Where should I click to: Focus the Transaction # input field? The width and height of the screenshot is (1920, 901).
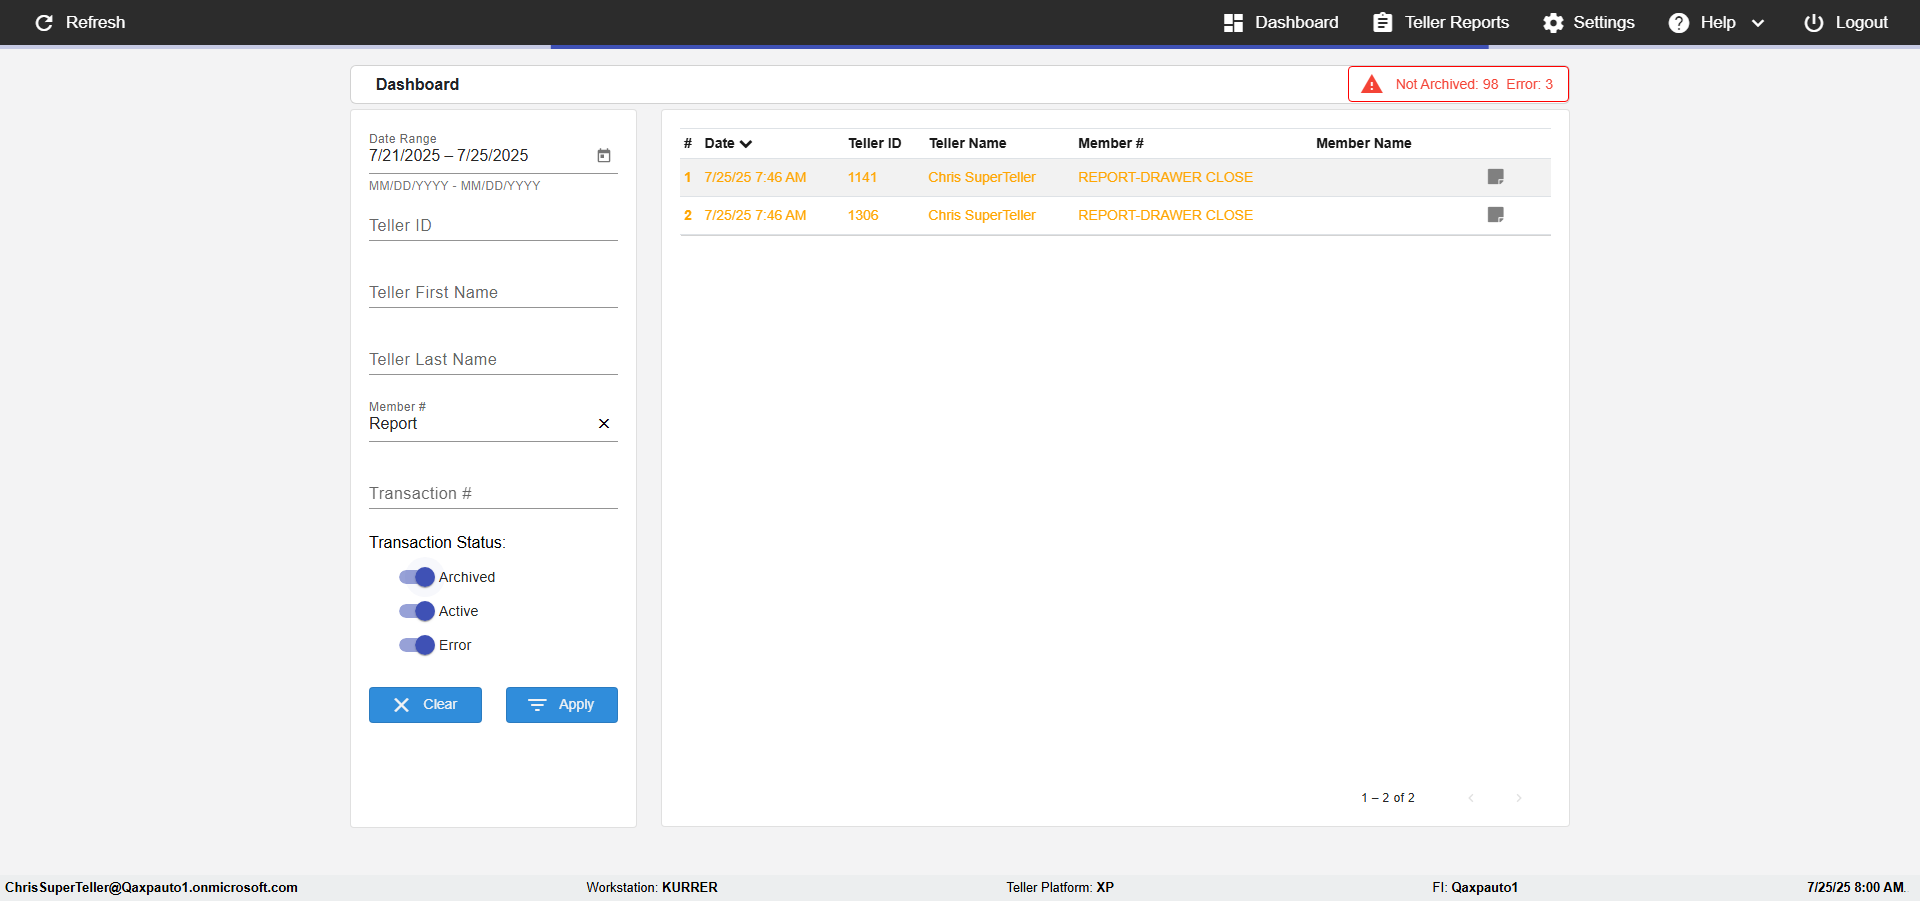(x=493, y=494)
